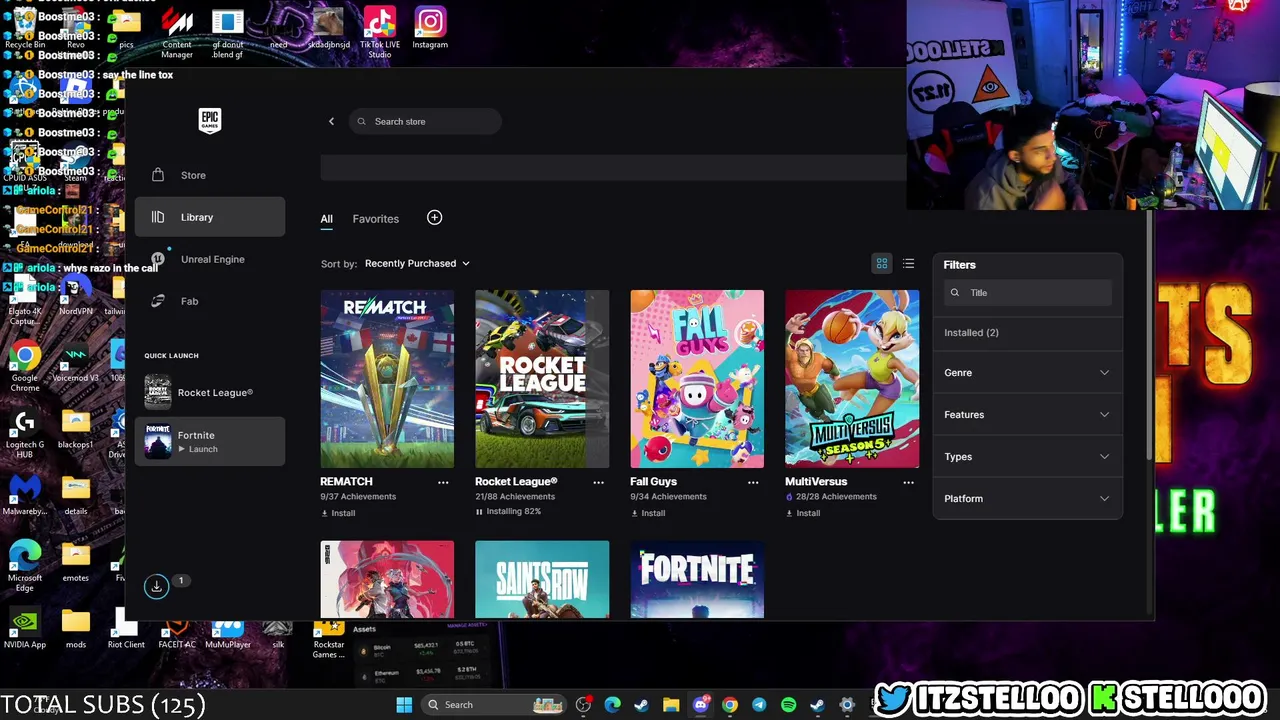Image resolution: width=1280 pixels, height=720 pixels.
Task: Click the Title filter field
Action: pos(1028,293)
